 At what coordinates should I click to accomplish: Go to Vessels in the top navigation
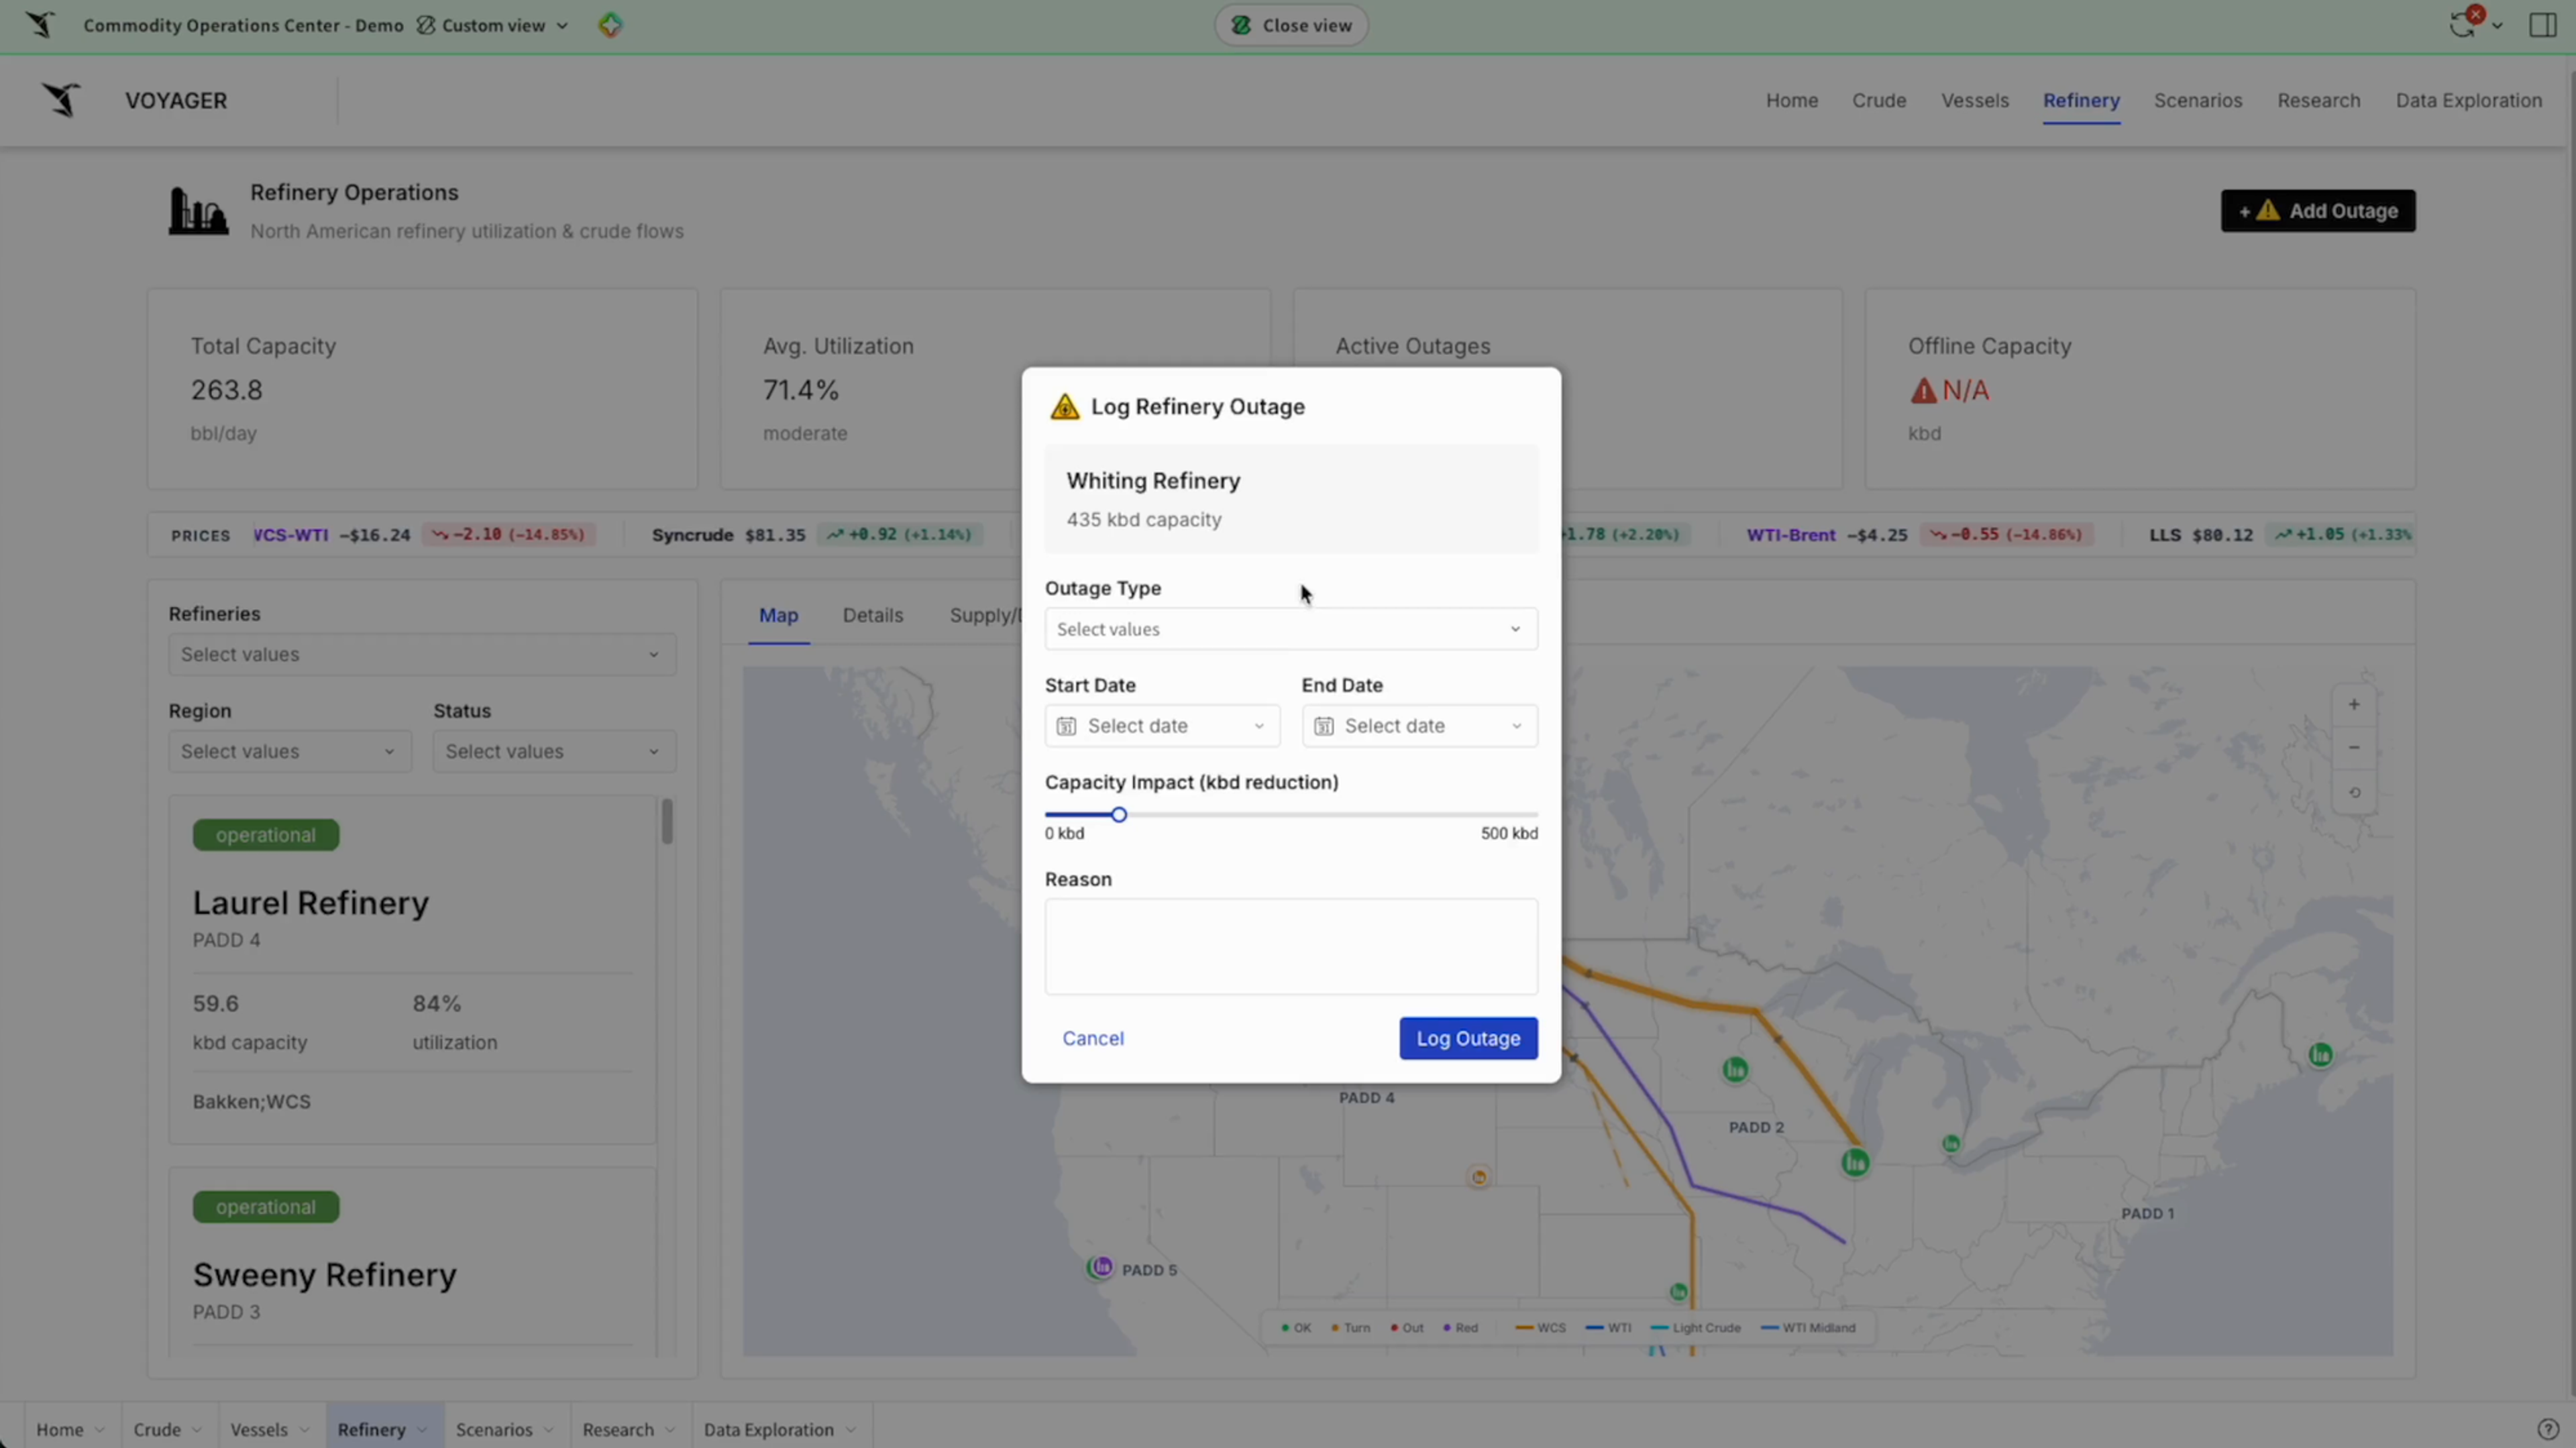tap(1974, 100)
